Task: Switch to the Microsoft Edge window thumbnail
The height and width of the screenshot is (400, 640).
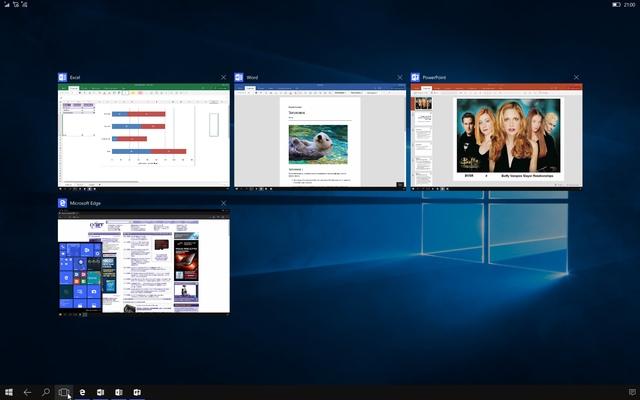Action: (x=144, y=263)
